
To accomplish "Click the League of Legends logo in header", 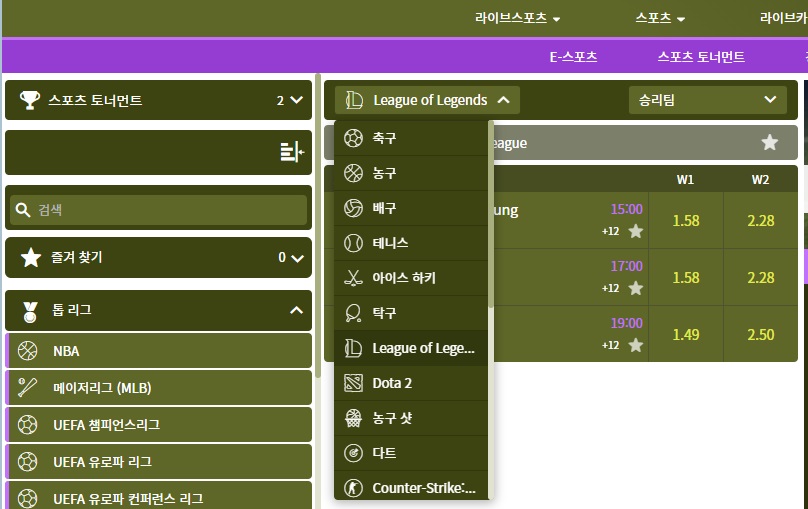I will coord(354,100).
